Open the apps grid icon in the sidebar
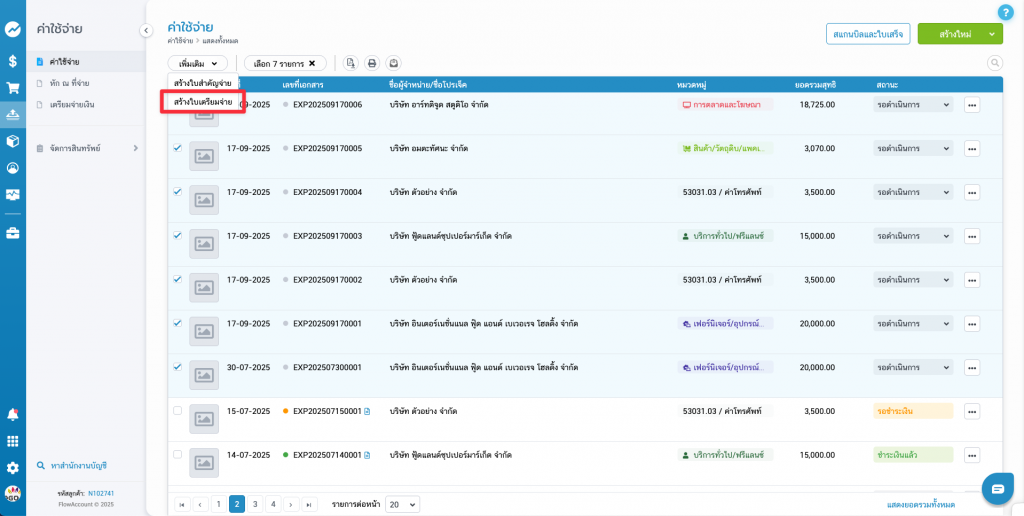Viewport: 1024px width, 516px height. (13, 441)
